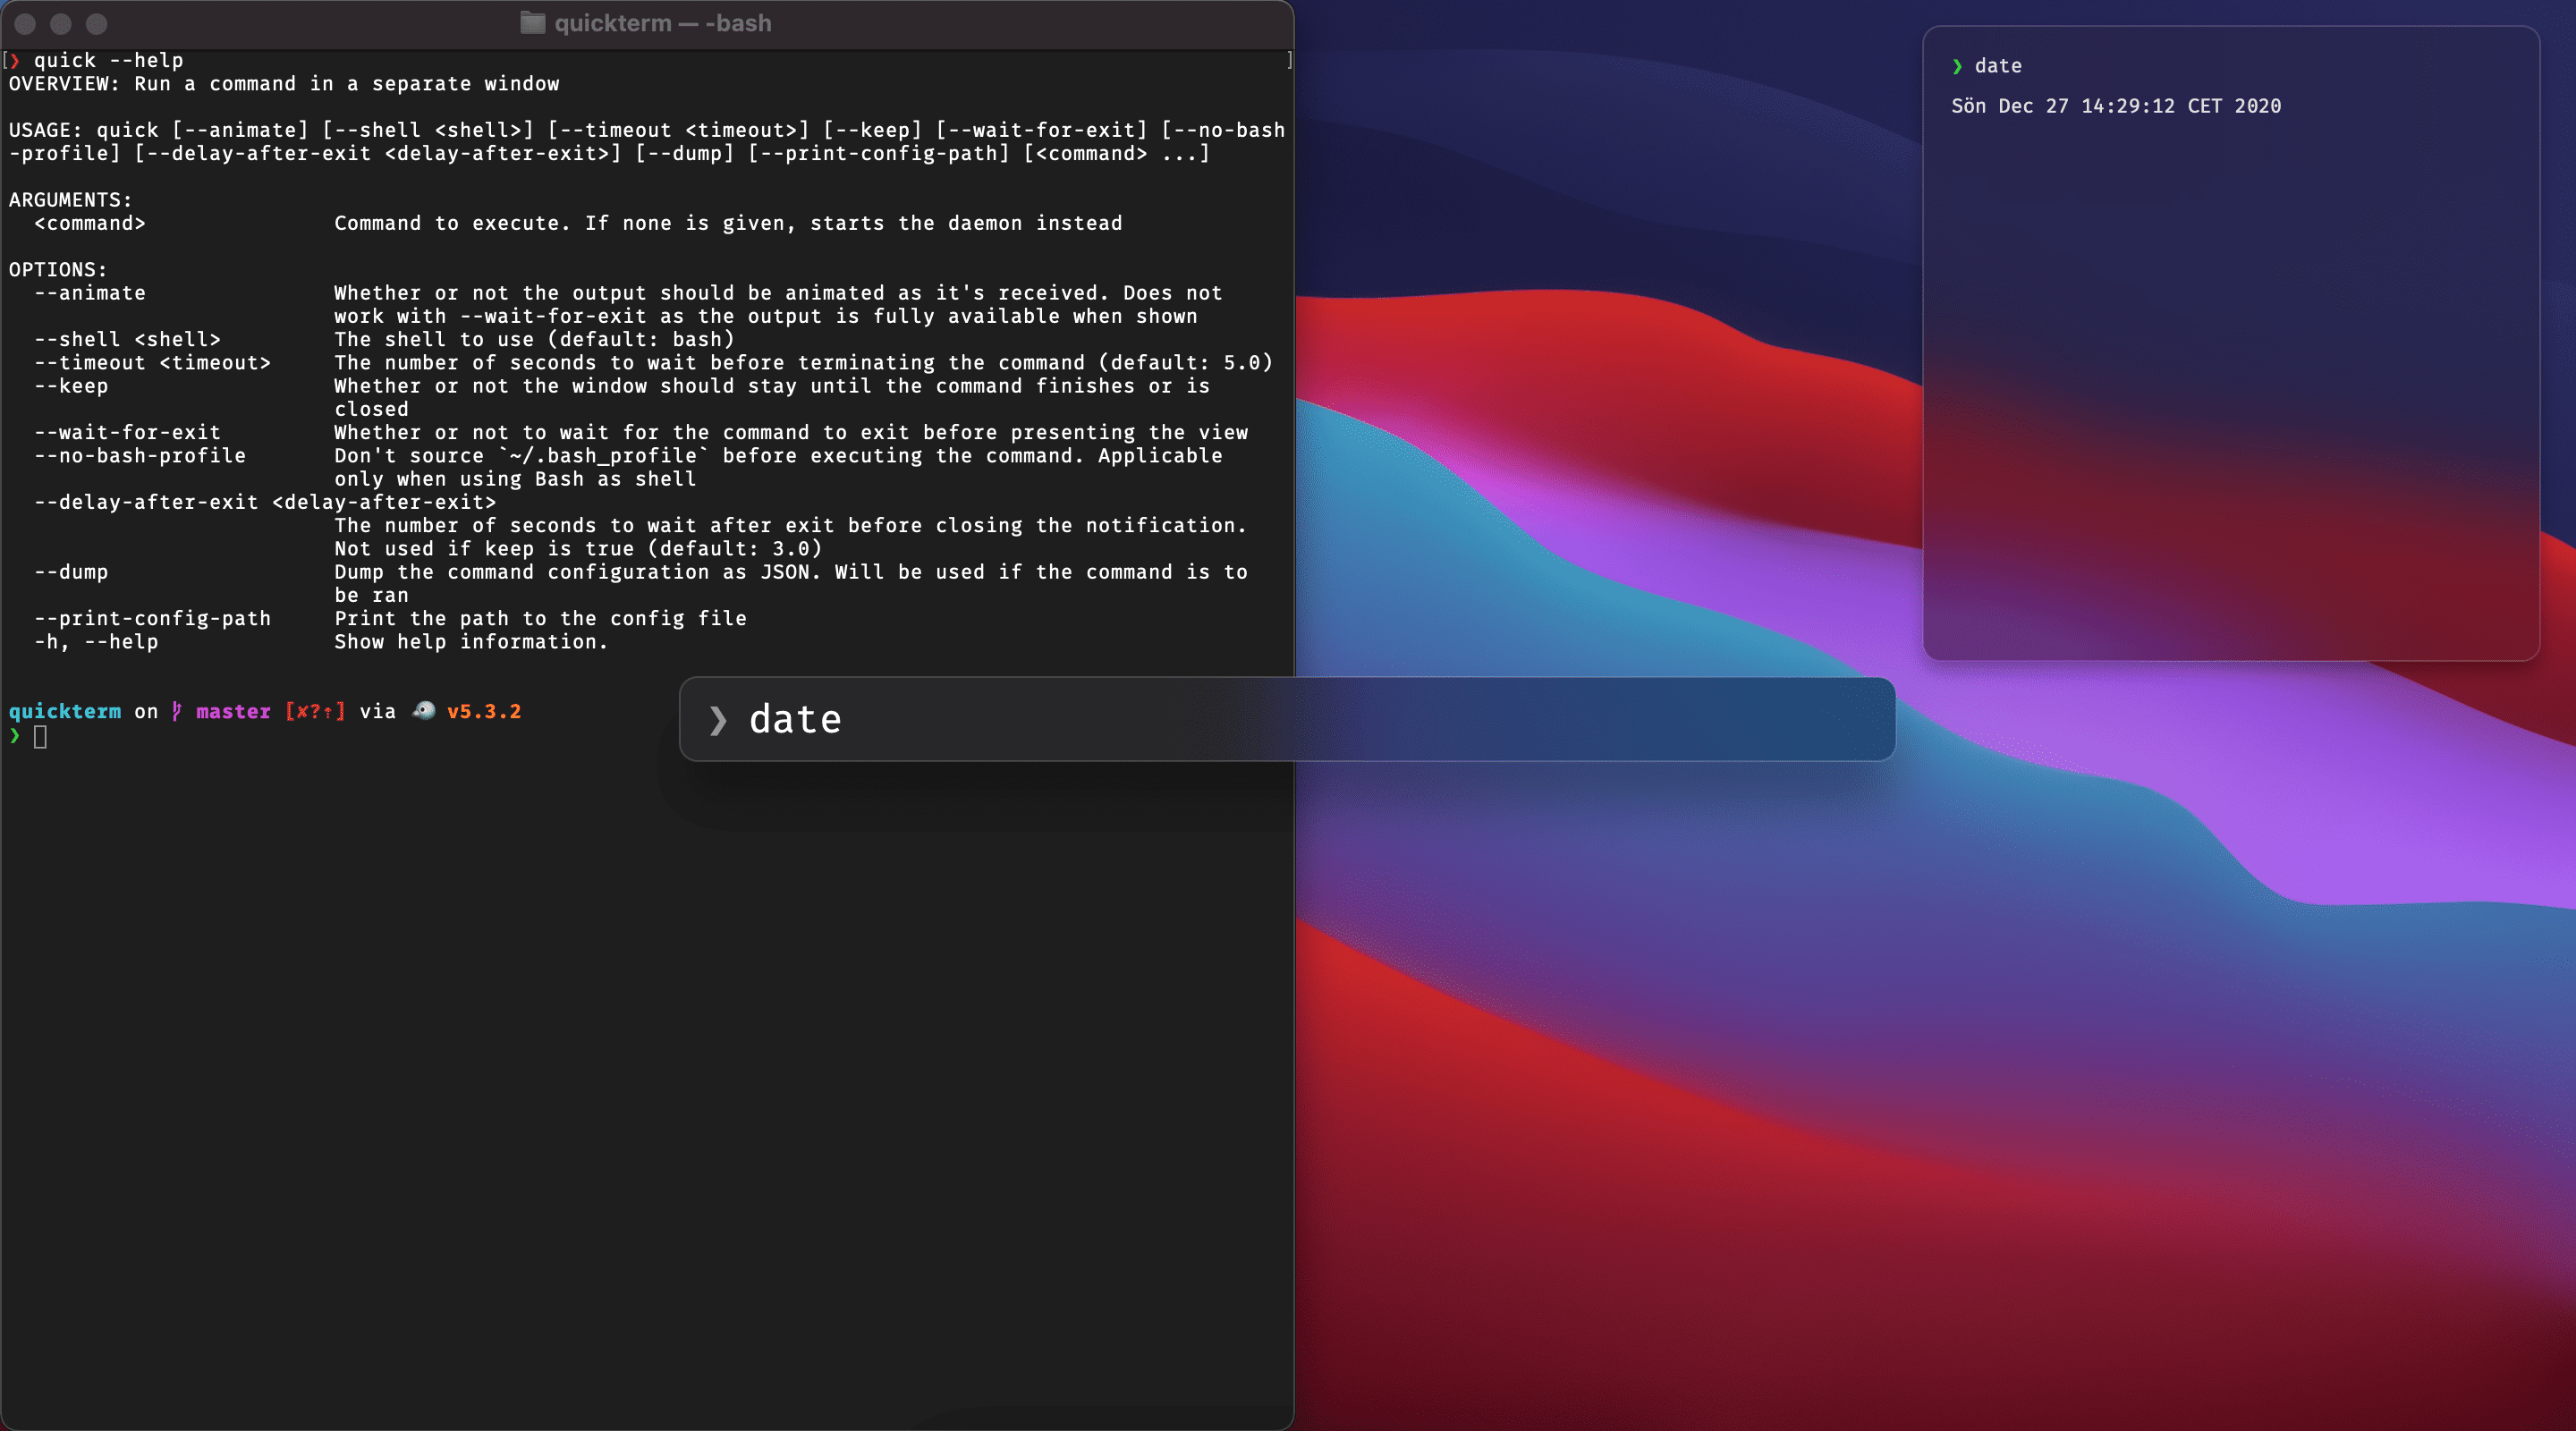Click the terminal cursor block at the prompt
This screenshot has height=1431, width=2576.
click(x=40, y=737)
